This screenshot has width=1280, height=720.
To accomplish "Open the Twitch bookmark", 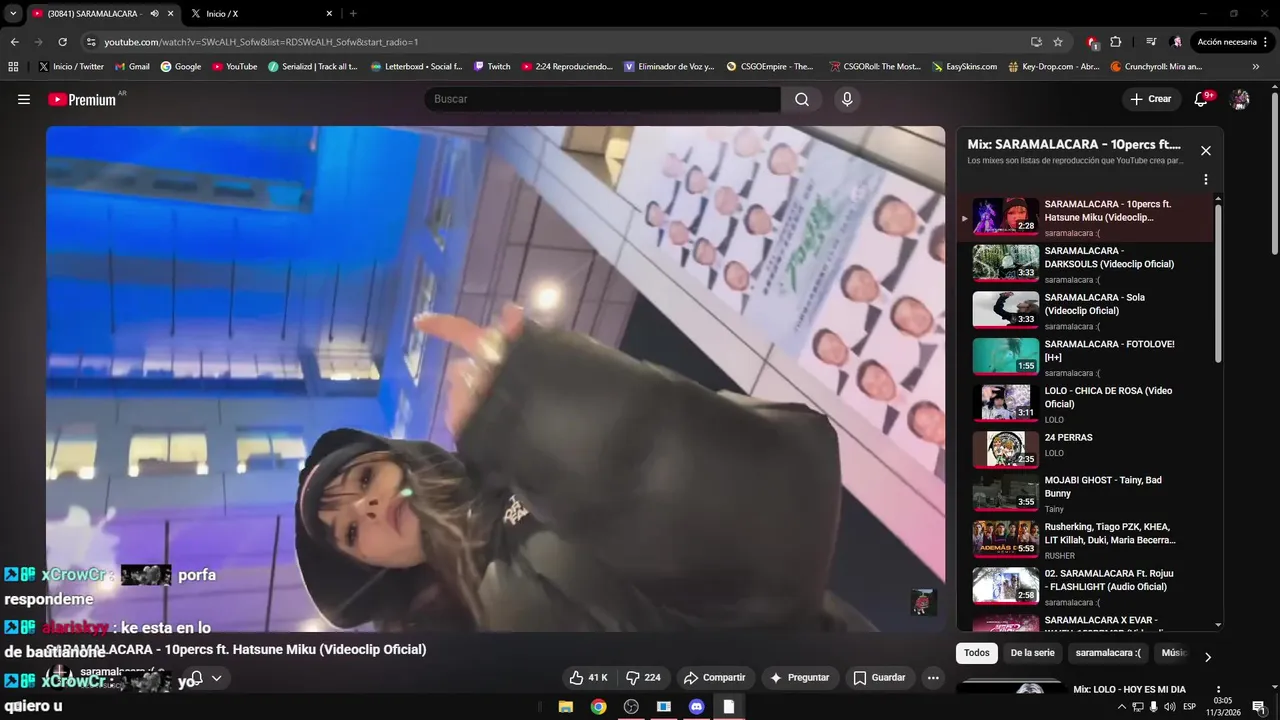I will click(492, 67).
